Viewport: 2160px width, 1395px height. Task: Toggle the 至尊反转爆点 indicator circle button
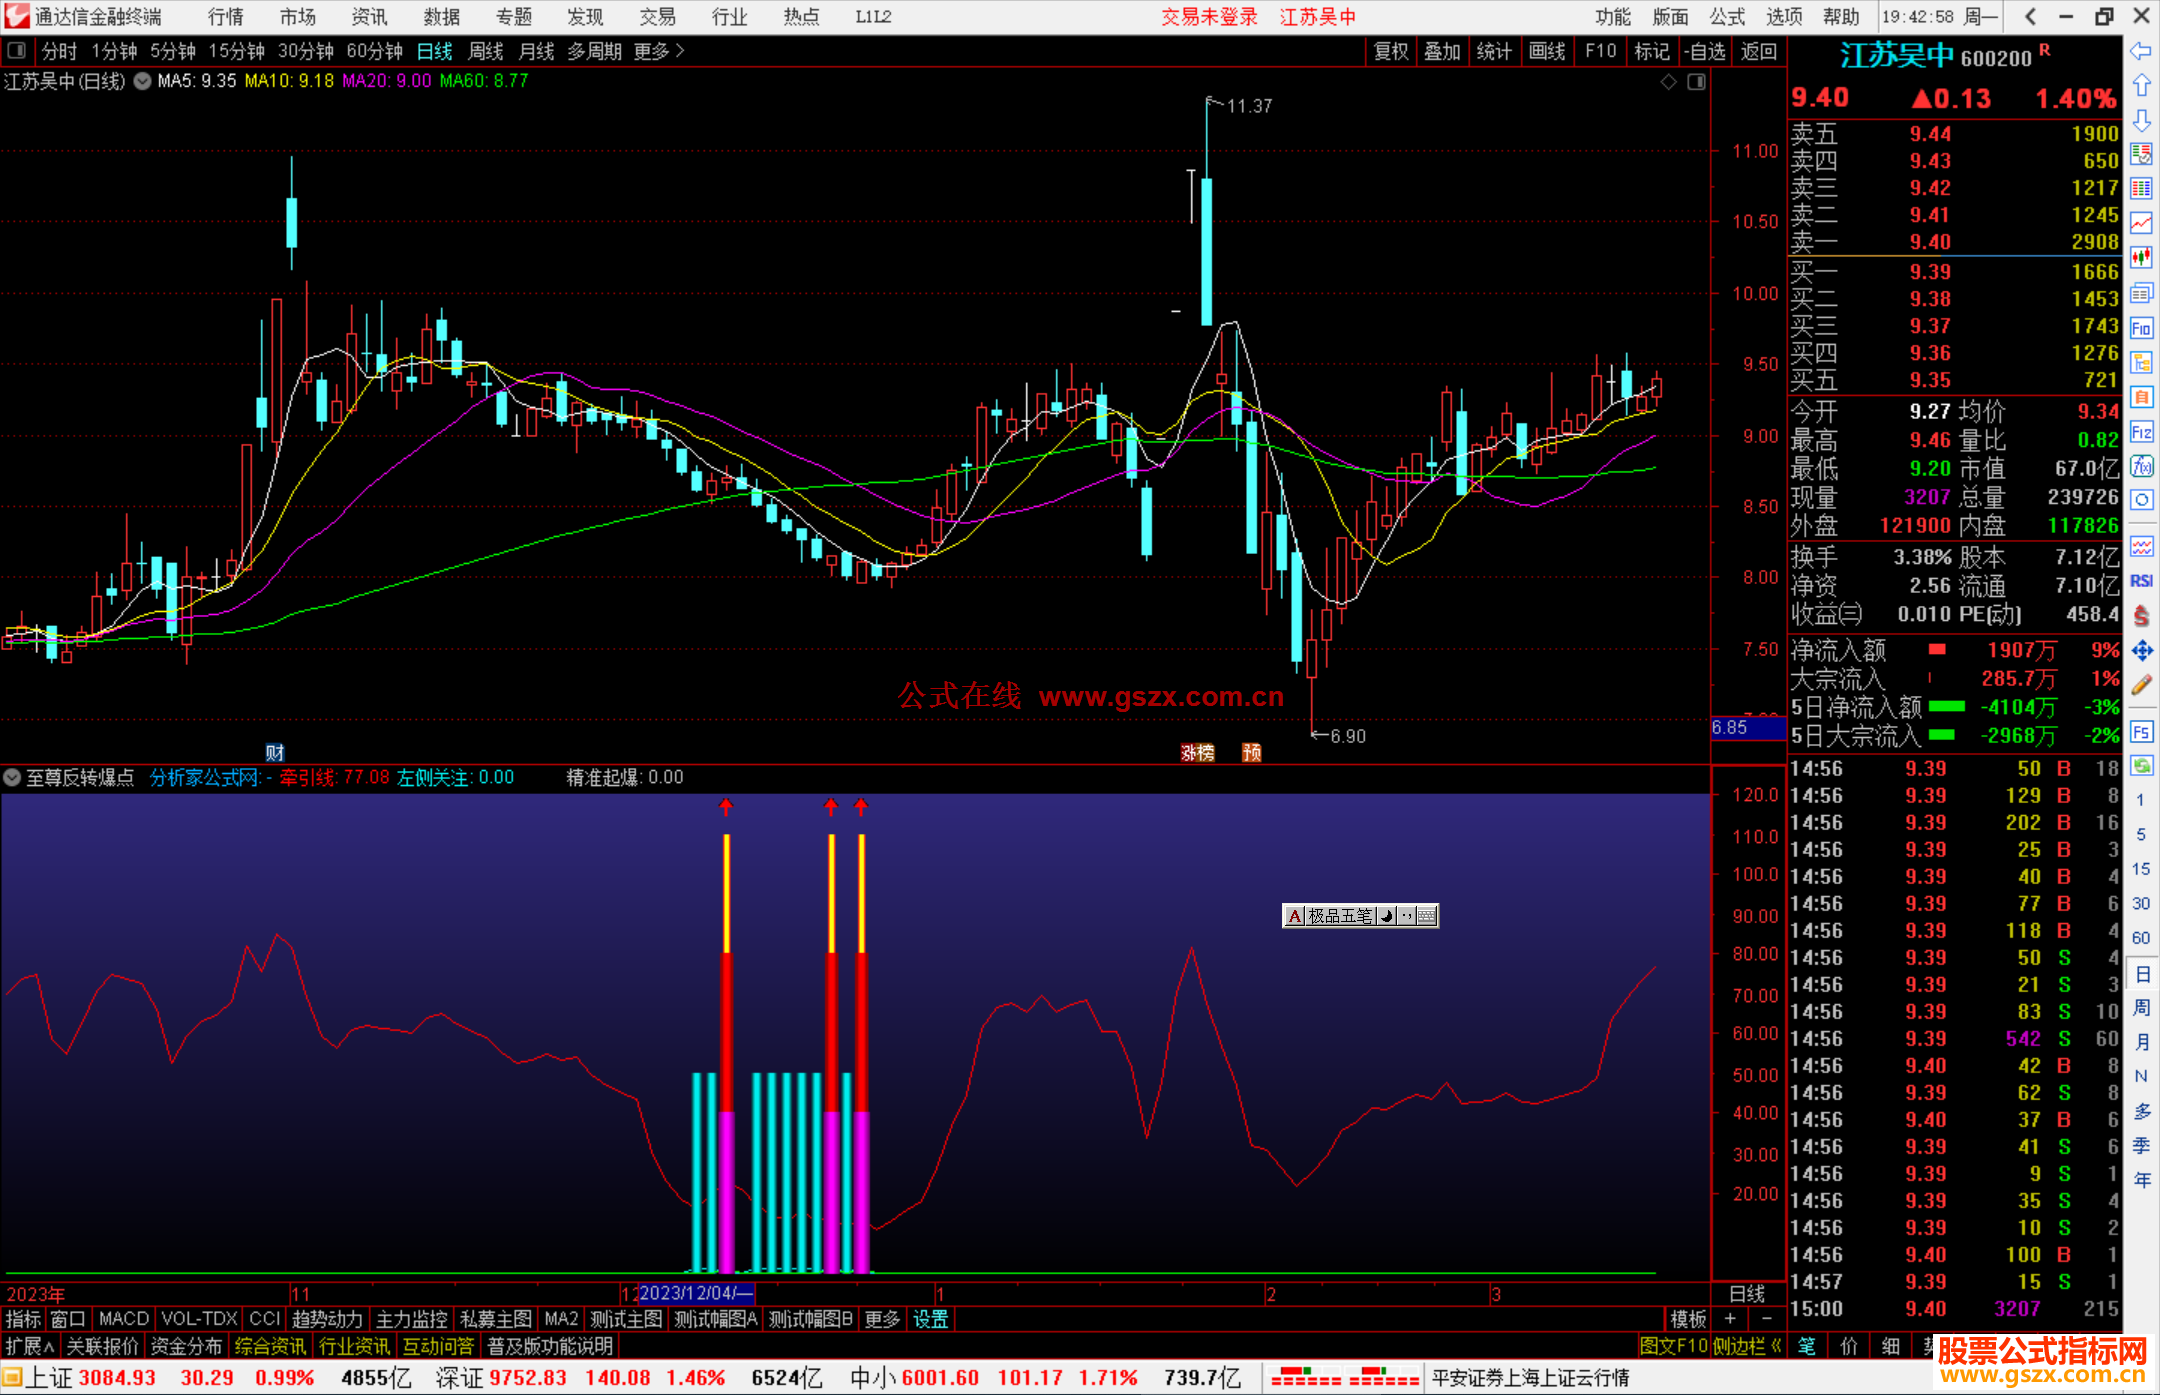point(12,777)
